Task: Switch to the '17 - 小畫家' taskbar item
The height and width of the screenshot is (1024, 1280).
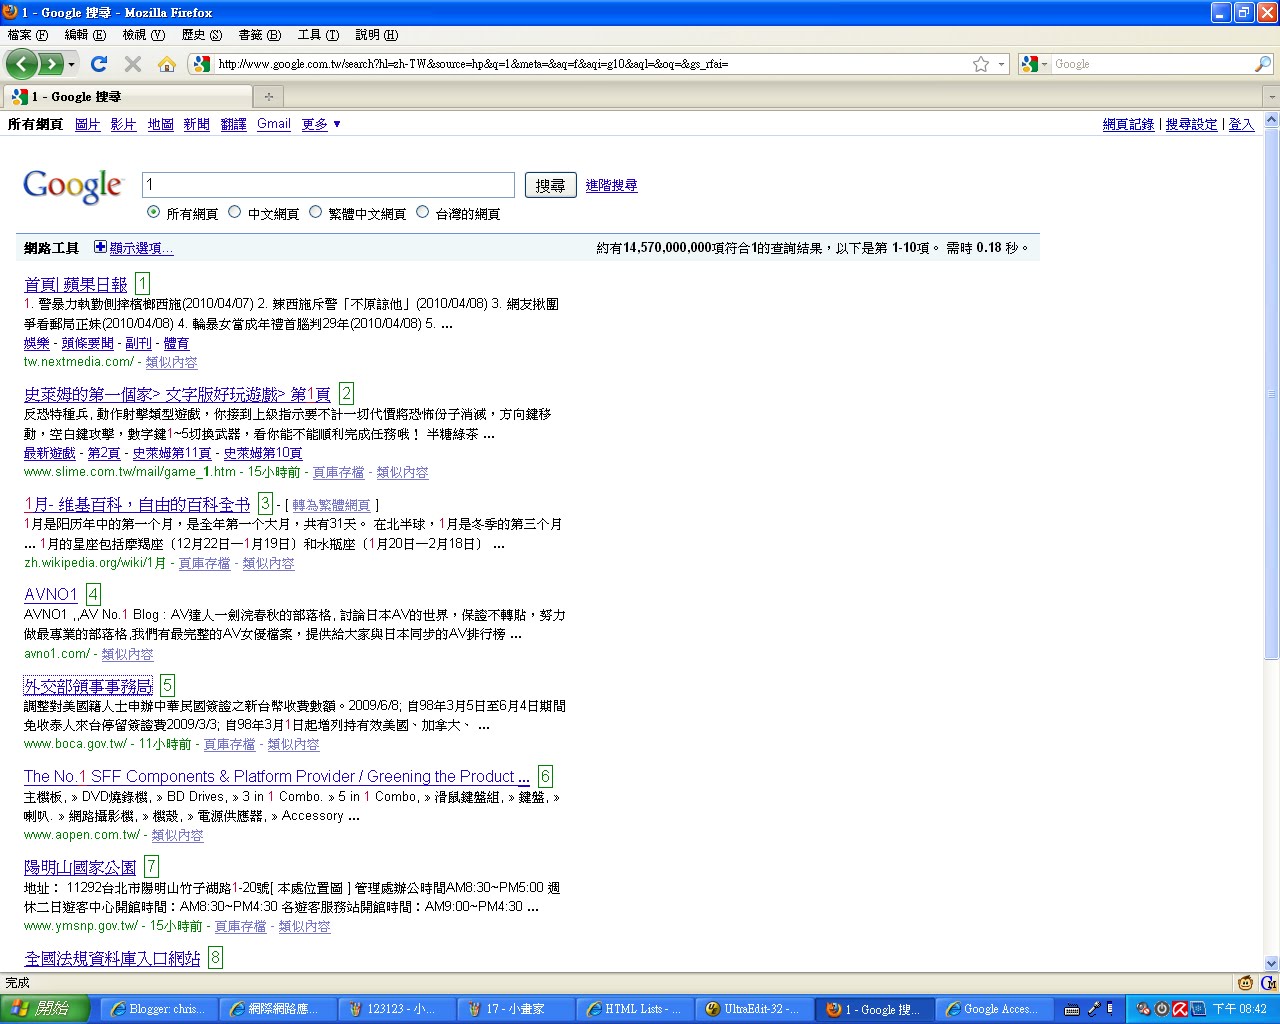Action: 515,1009
